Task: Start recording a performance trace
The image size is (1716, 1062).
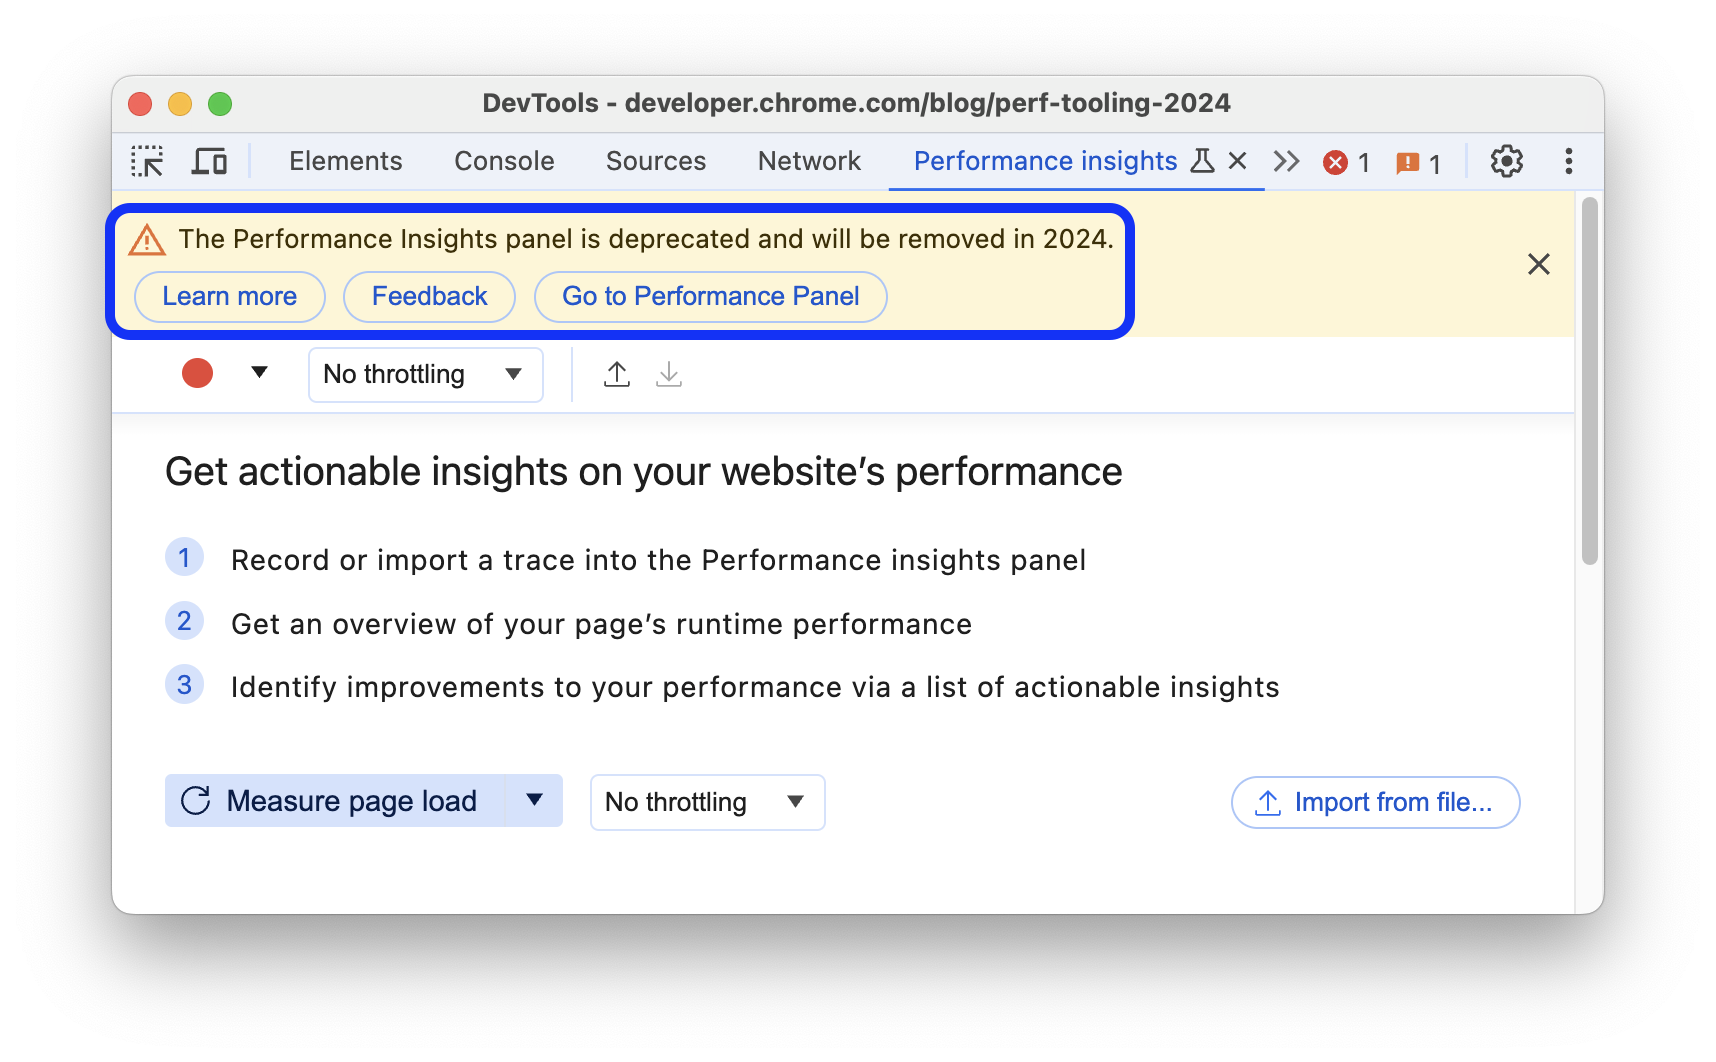Action: click(196, 373)
